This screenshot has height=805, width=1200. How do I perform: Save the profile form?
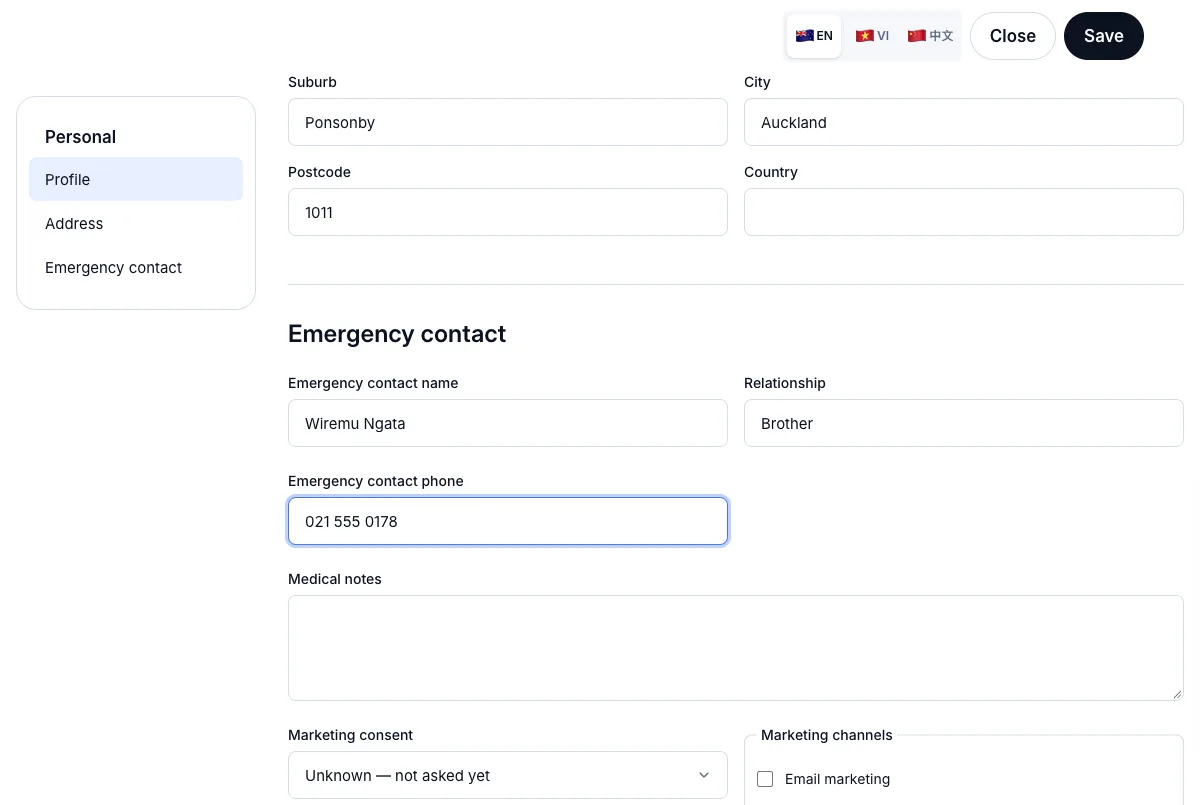coord(1103,36)
